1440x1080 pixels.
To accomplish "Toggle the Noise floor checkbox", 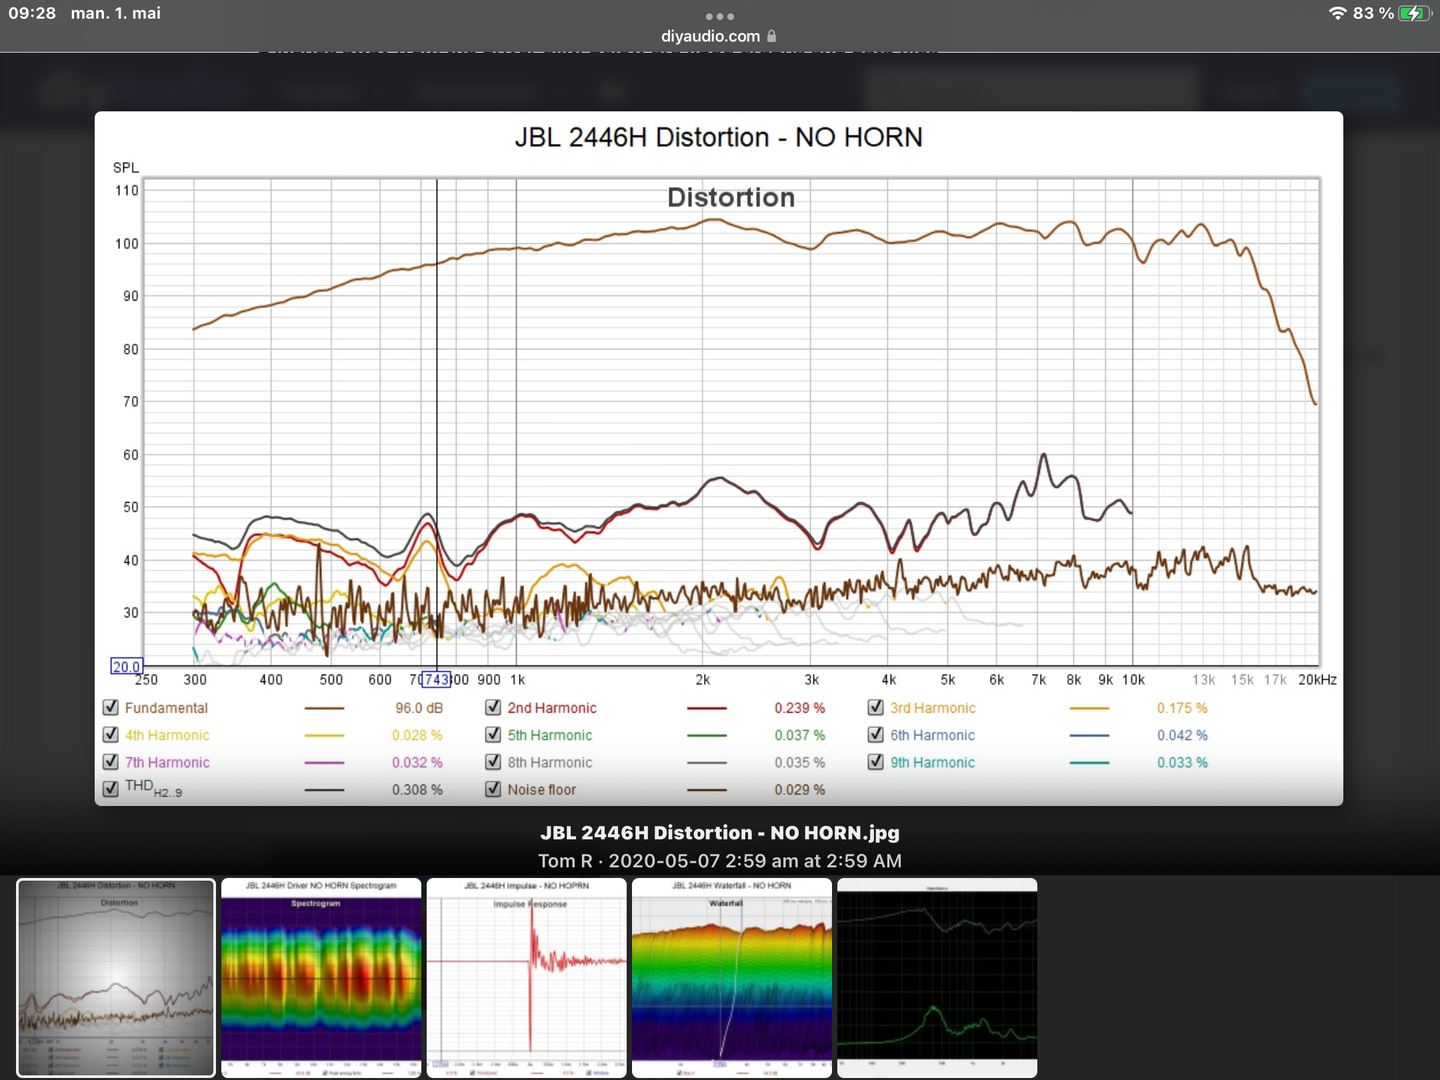I will 493,789.
